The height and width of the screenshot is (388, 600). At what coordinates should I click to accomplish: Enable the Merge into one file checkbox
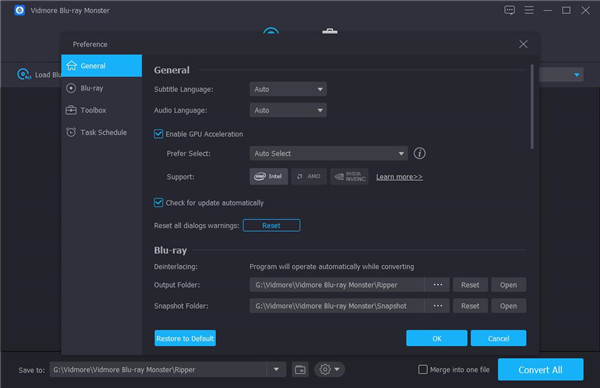click(x=423, y=369)
